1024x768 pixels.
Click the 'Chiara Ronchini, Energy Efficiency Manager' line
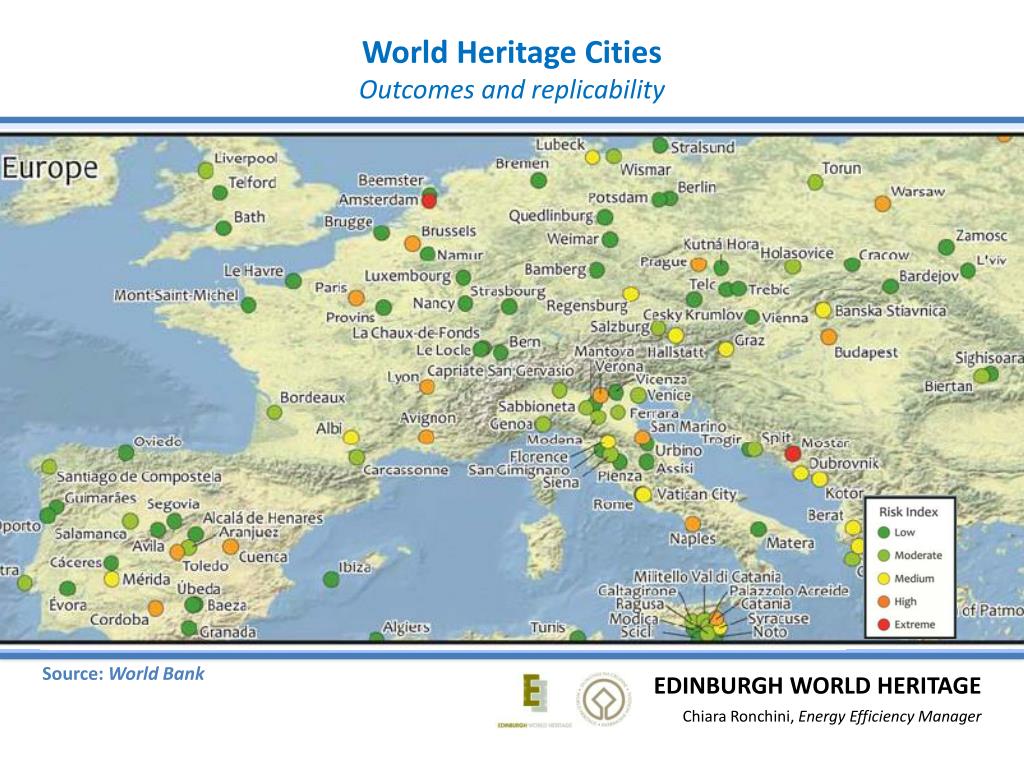pos(831,716)
